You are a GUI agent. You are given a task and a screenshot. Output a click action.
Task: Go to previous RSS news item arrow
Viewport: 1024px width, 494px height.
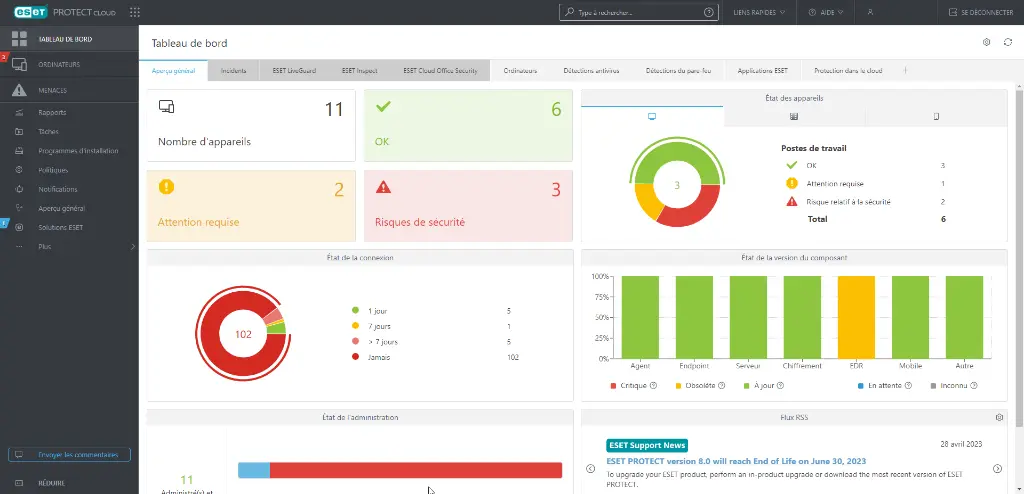coord(590,469)
